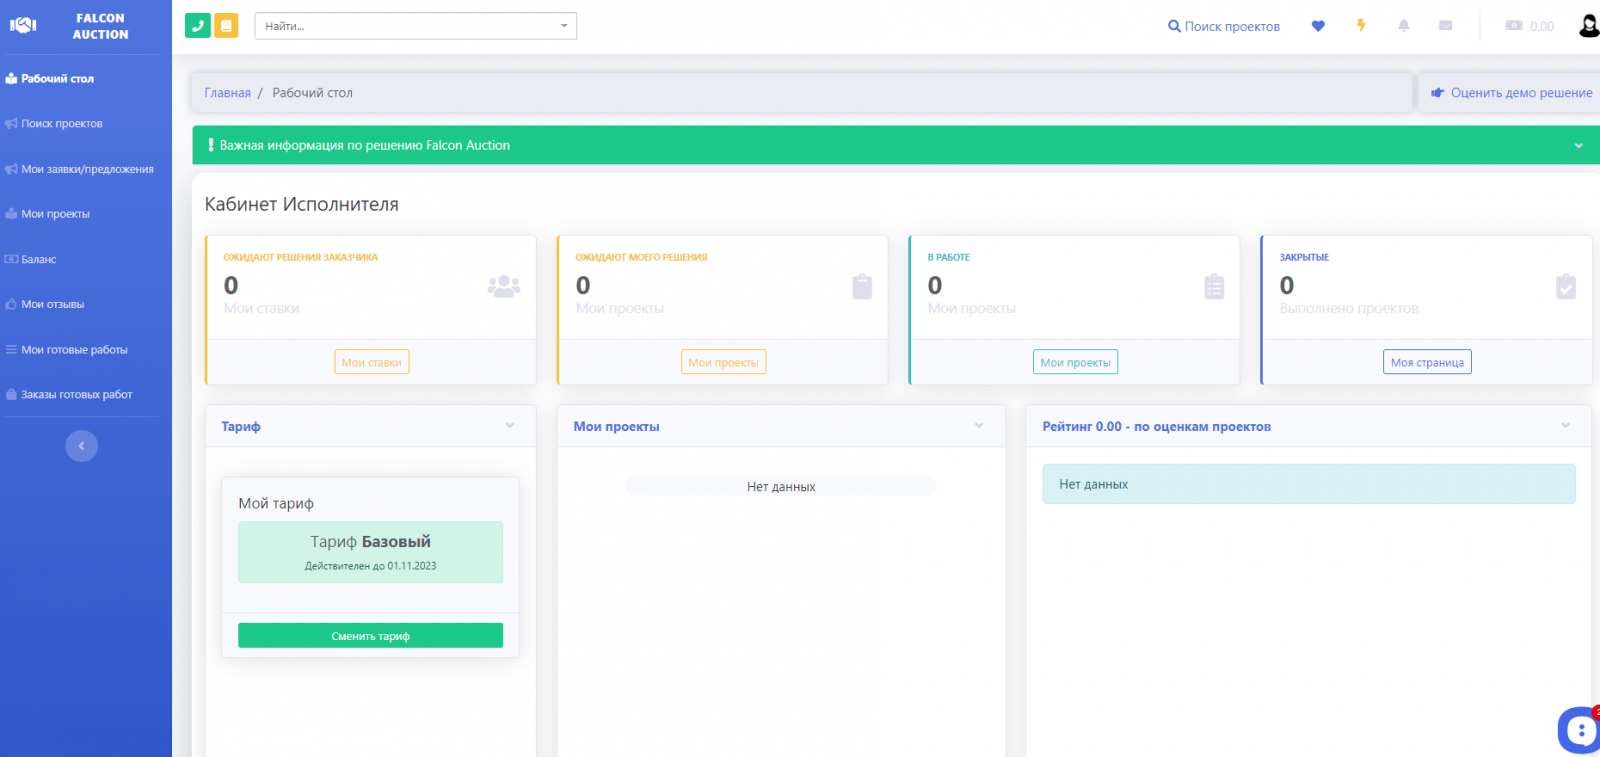Click the yellow notes icon button
1600x757 pixels.
pyautogui.click(x=227, y=26)
